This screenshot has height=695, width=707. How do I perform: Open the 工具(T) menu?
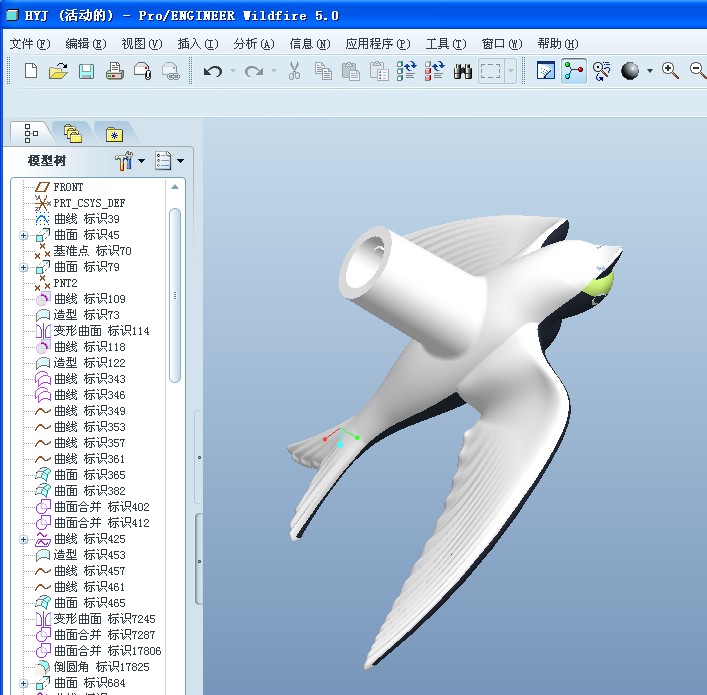pos(446,44)
